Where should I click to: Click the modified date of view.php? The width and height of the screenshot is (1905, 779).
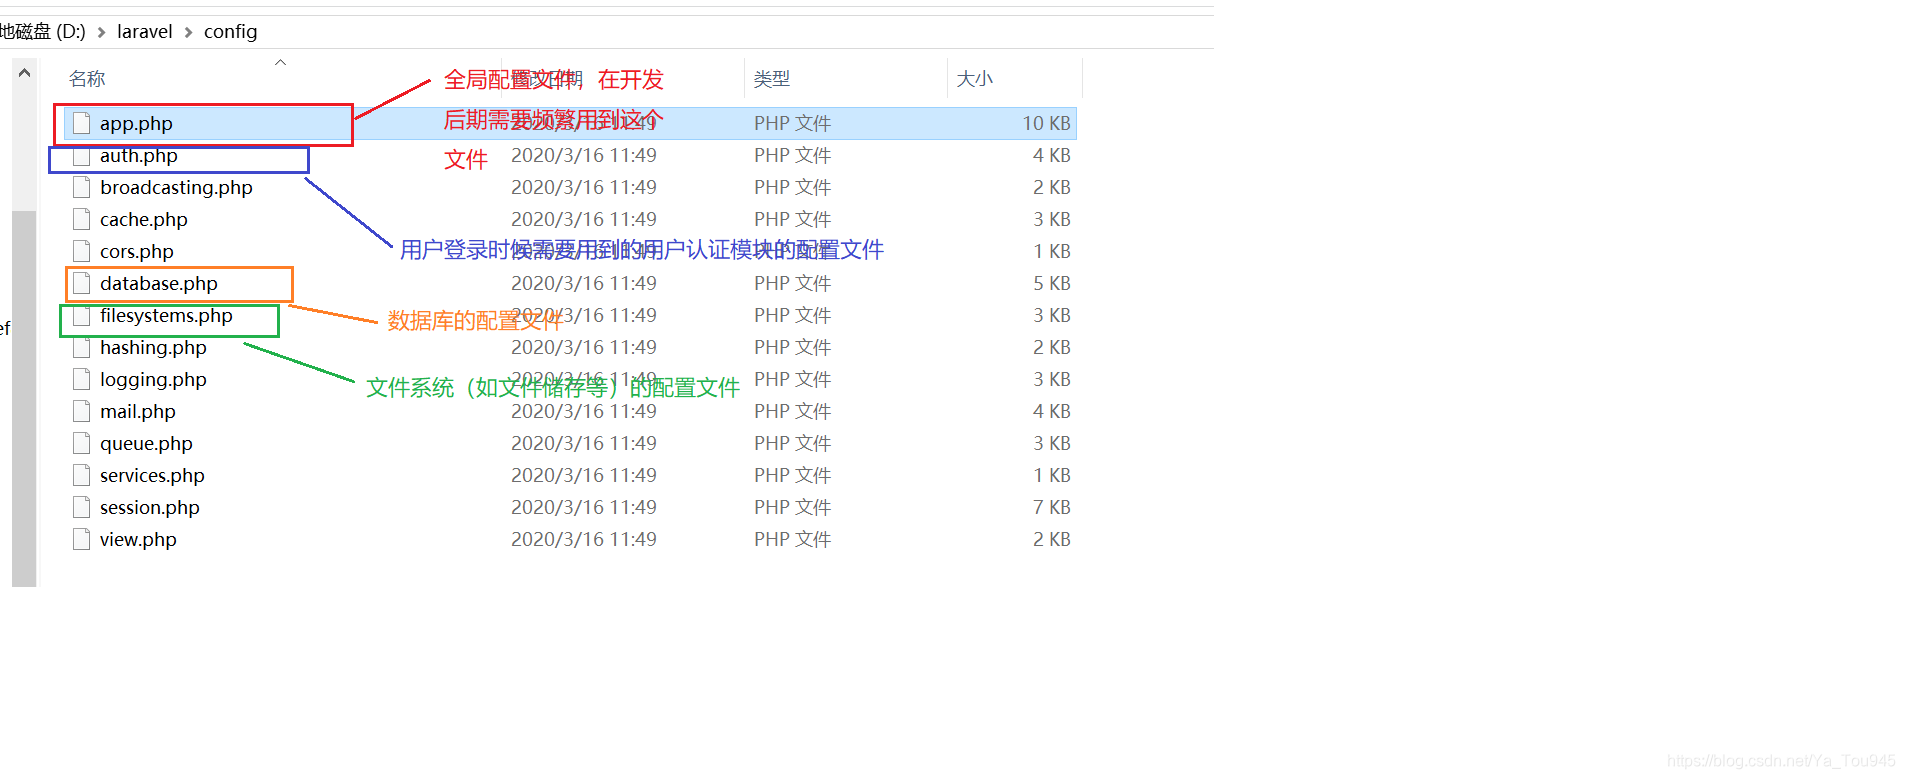584,539
